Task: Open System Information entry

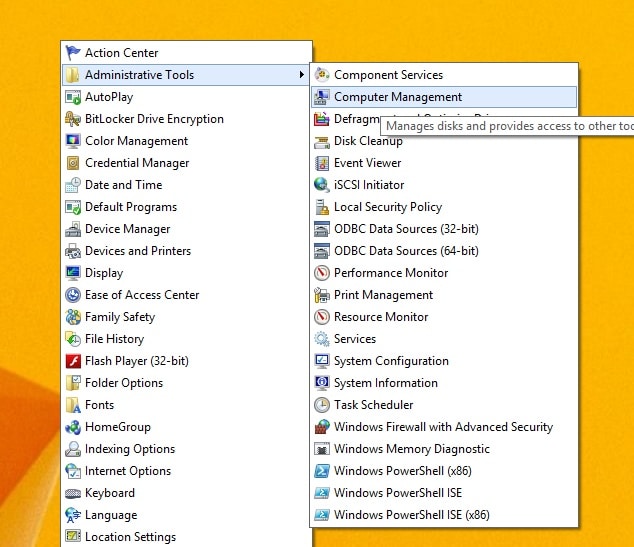Action: (x=444, y=382)
